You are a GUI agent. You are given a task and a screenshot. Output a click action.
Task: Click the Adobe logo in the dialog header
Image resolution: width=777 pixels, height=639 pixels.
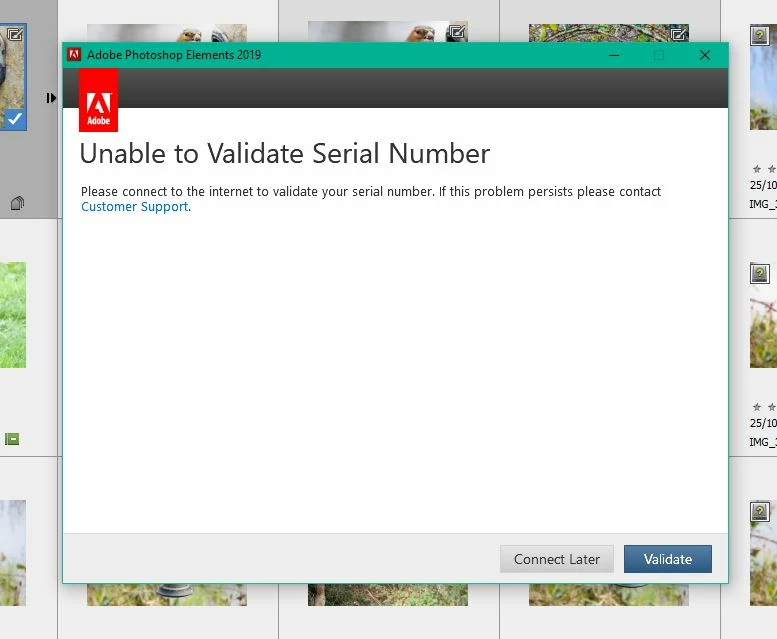click(x=98, y=100)
